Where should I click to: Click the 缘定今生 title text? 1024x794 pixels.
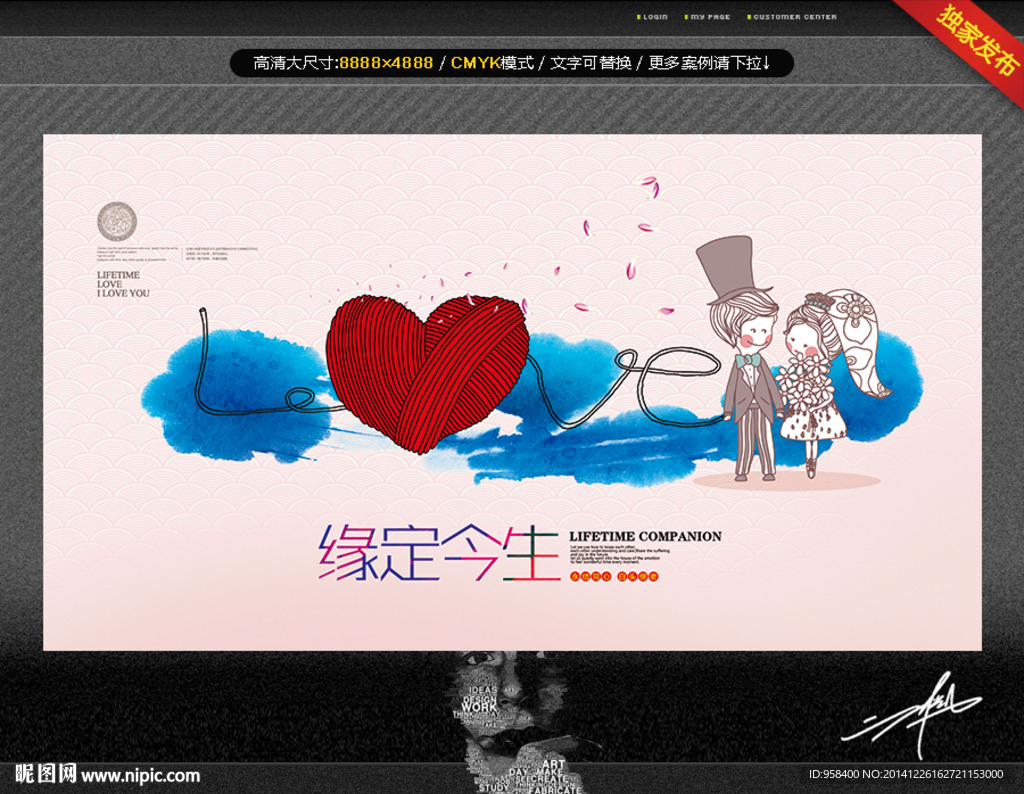[439, 553]
